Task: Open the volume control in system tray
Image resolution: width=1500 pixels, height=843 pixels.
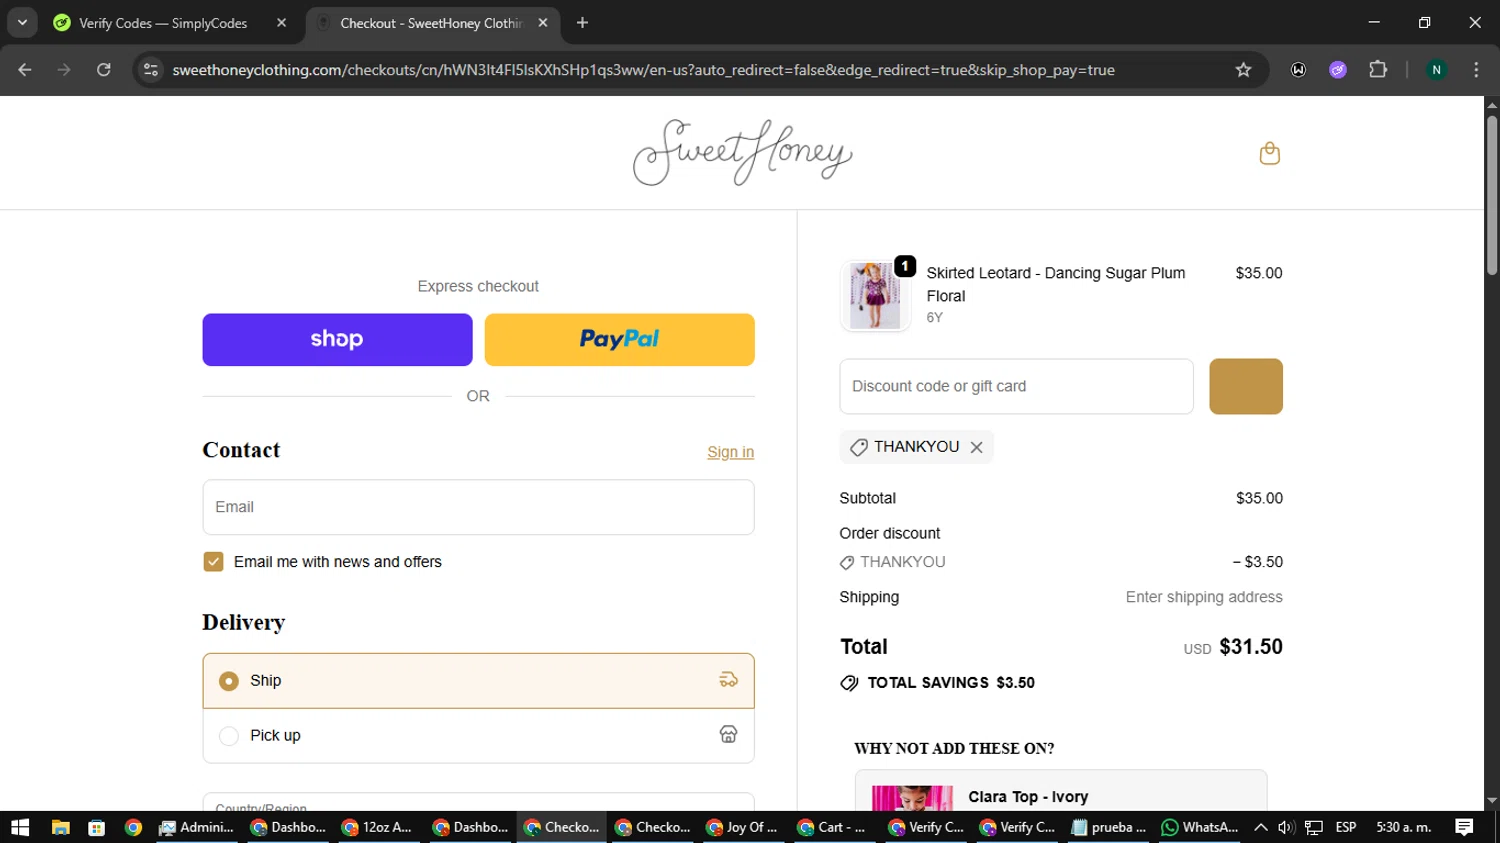Action: point(1286,827)
